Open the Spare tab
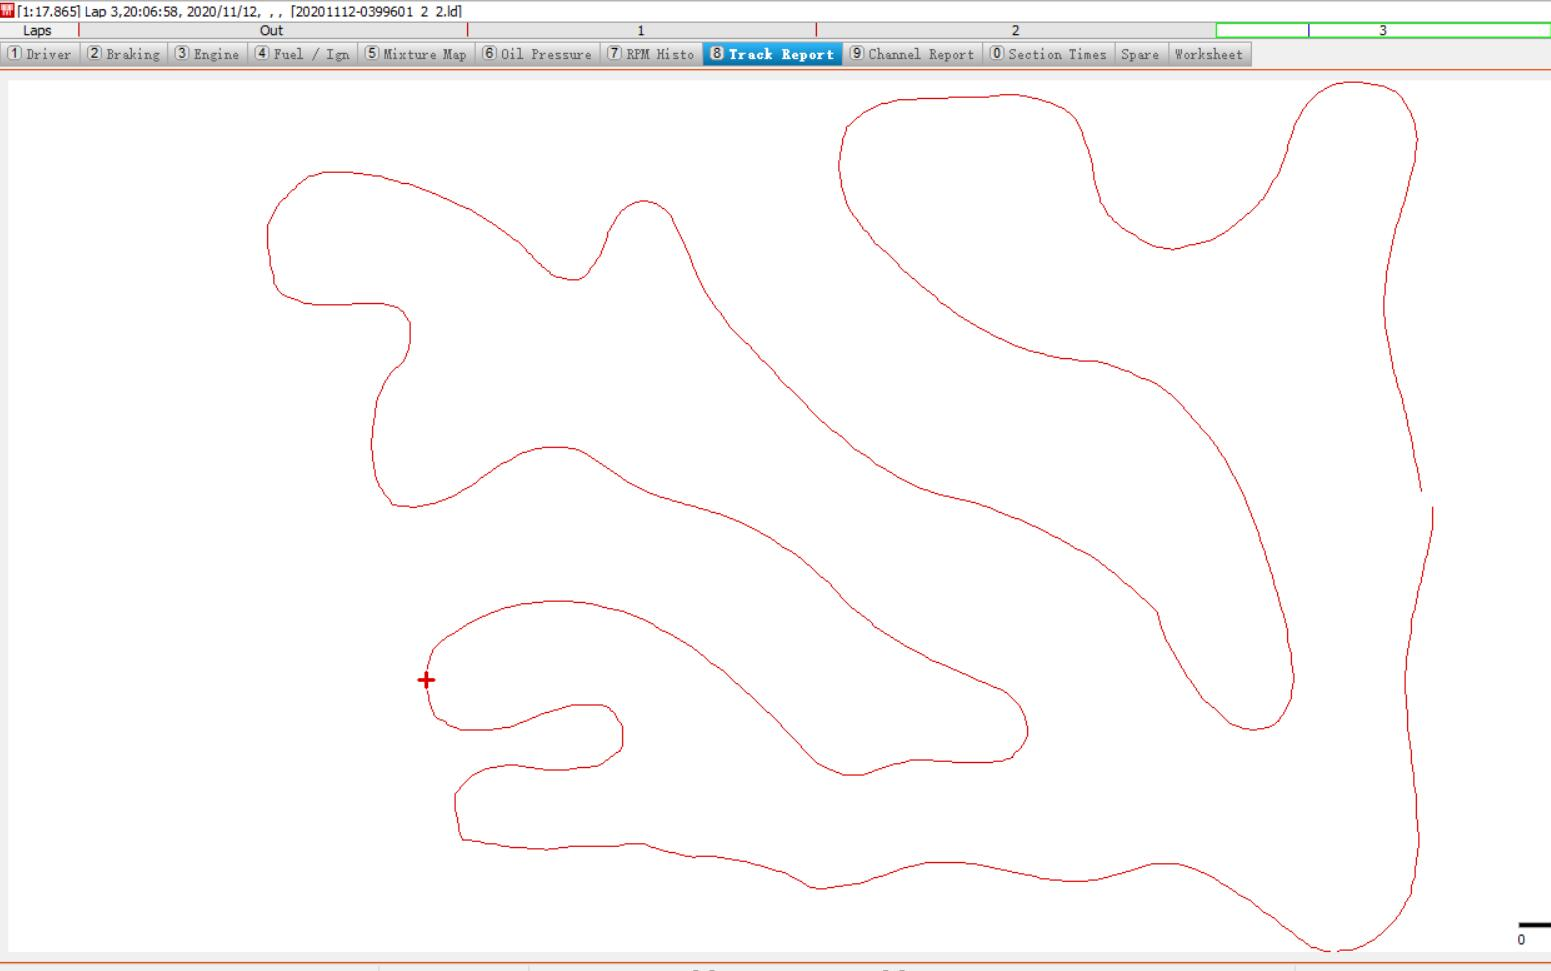The width and height of the screenshot is (1551, 971). 1140,54
